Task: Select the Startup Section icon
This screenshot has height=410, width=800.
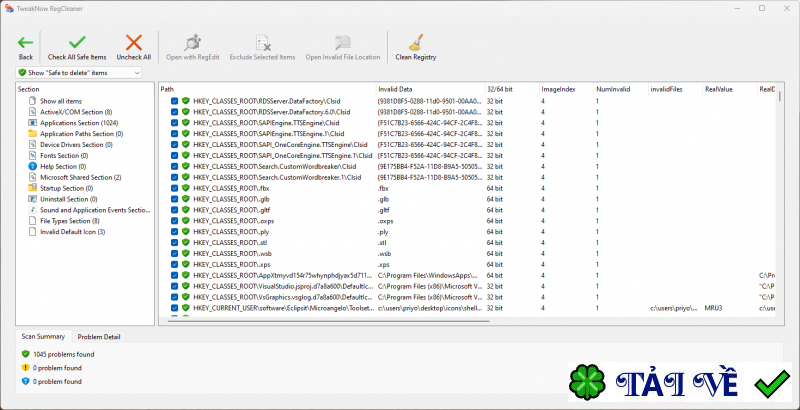Action: tap(33, 188)
